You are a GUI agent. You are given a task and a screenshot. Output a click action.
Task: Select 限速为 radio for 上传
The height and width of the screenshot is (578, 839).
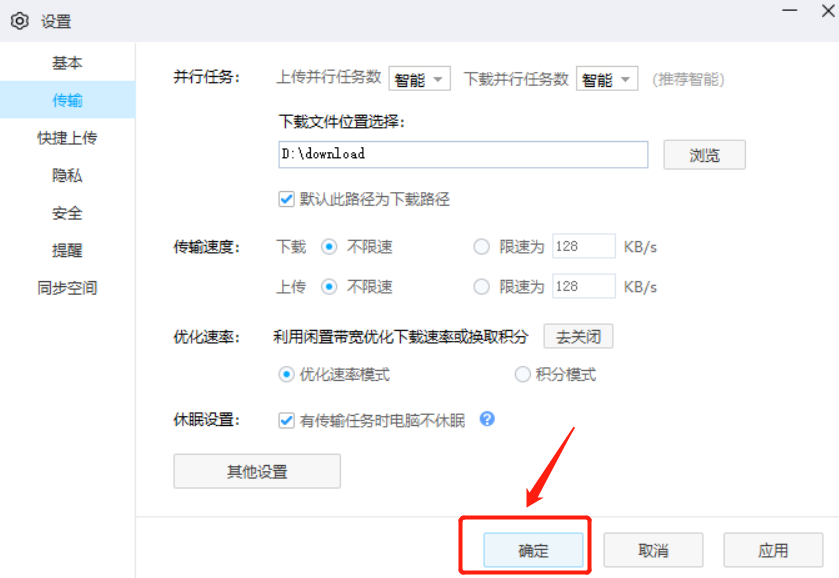coord(482,287)
